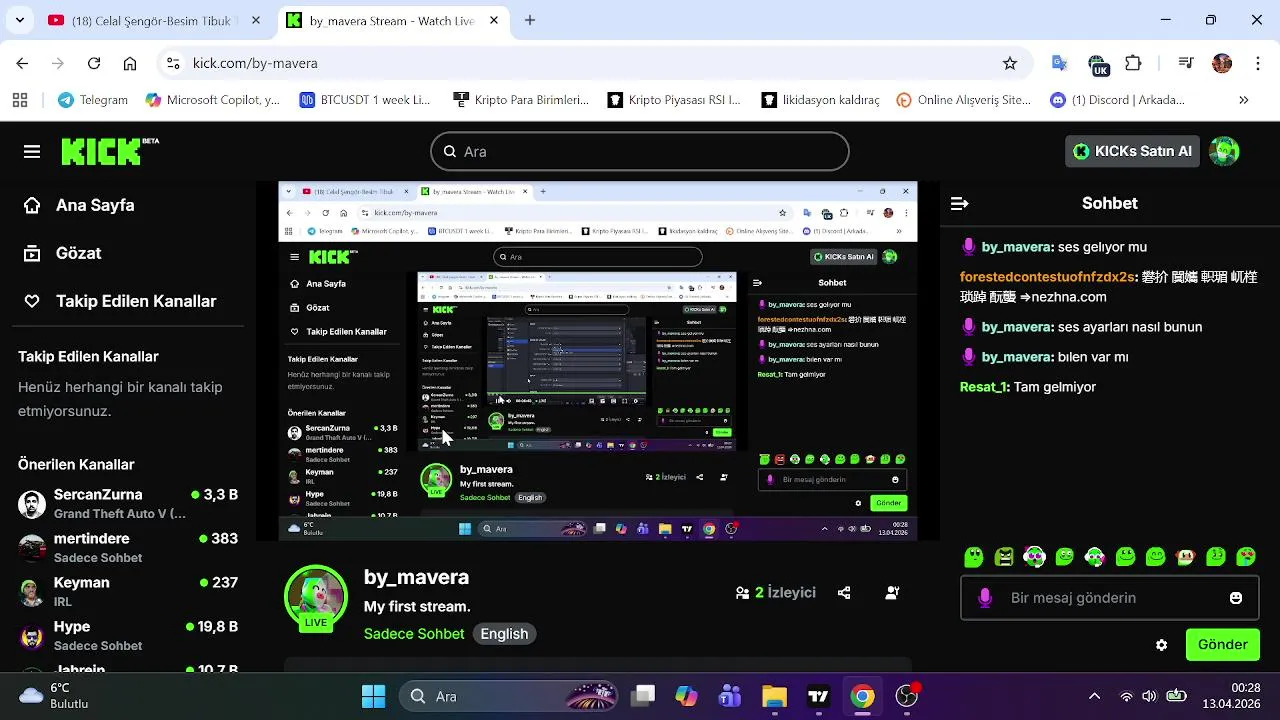Open the Discord bookmark
The image size is (1280, 720).
(1118, 100)
